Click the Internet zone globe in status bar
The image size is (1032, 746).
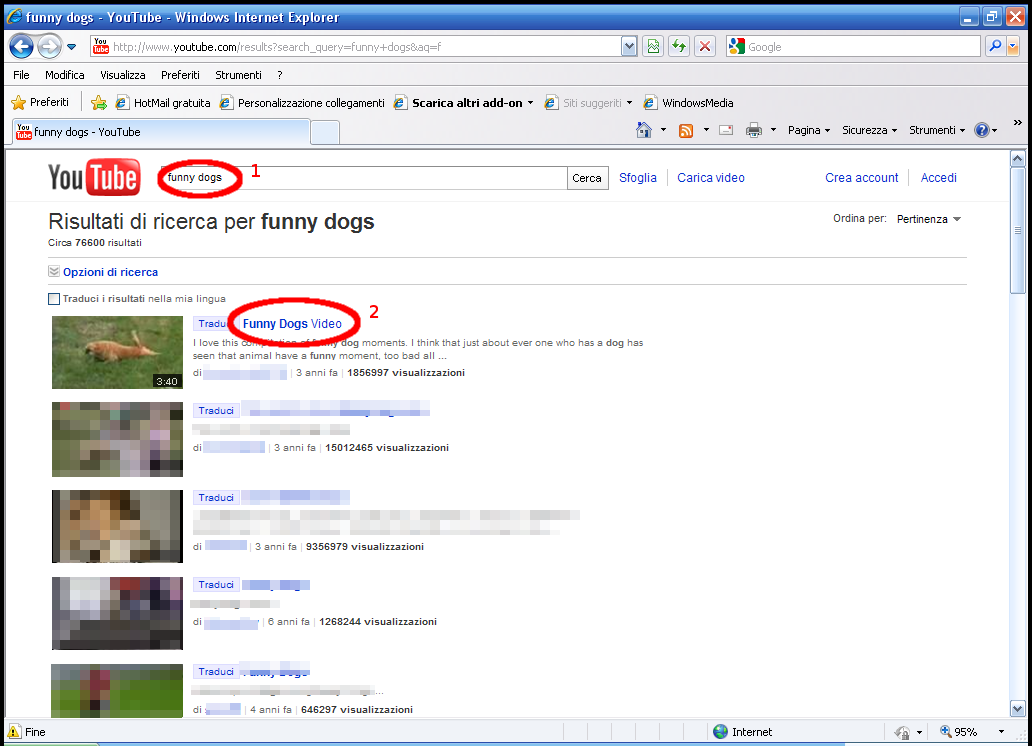[721, 732]
